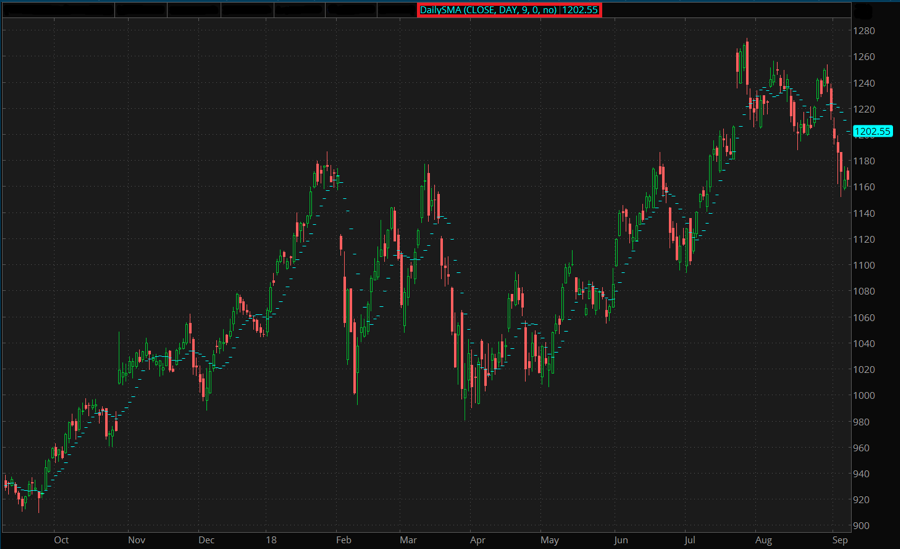Click the Oct label on time axis
The height and width of the screenshot is (549, 900).
click(x=61, y=539)
